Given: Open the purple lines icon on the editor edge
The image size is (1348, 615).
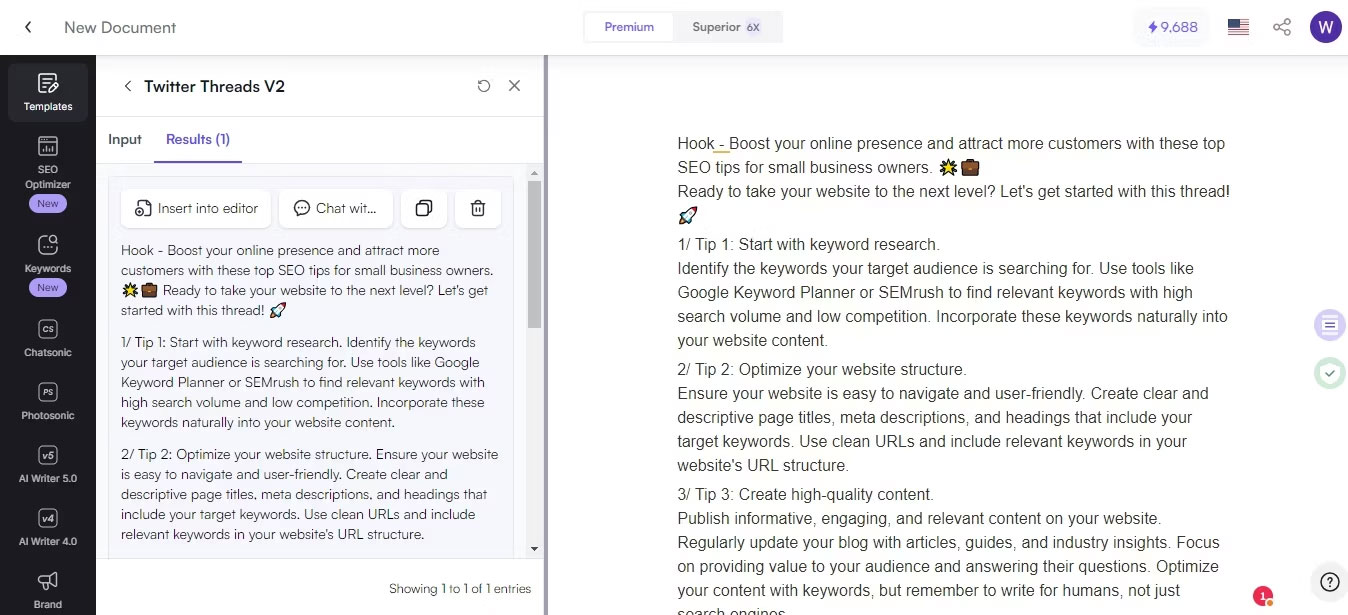Looking at the screenshot, I should coord(1329,324).
